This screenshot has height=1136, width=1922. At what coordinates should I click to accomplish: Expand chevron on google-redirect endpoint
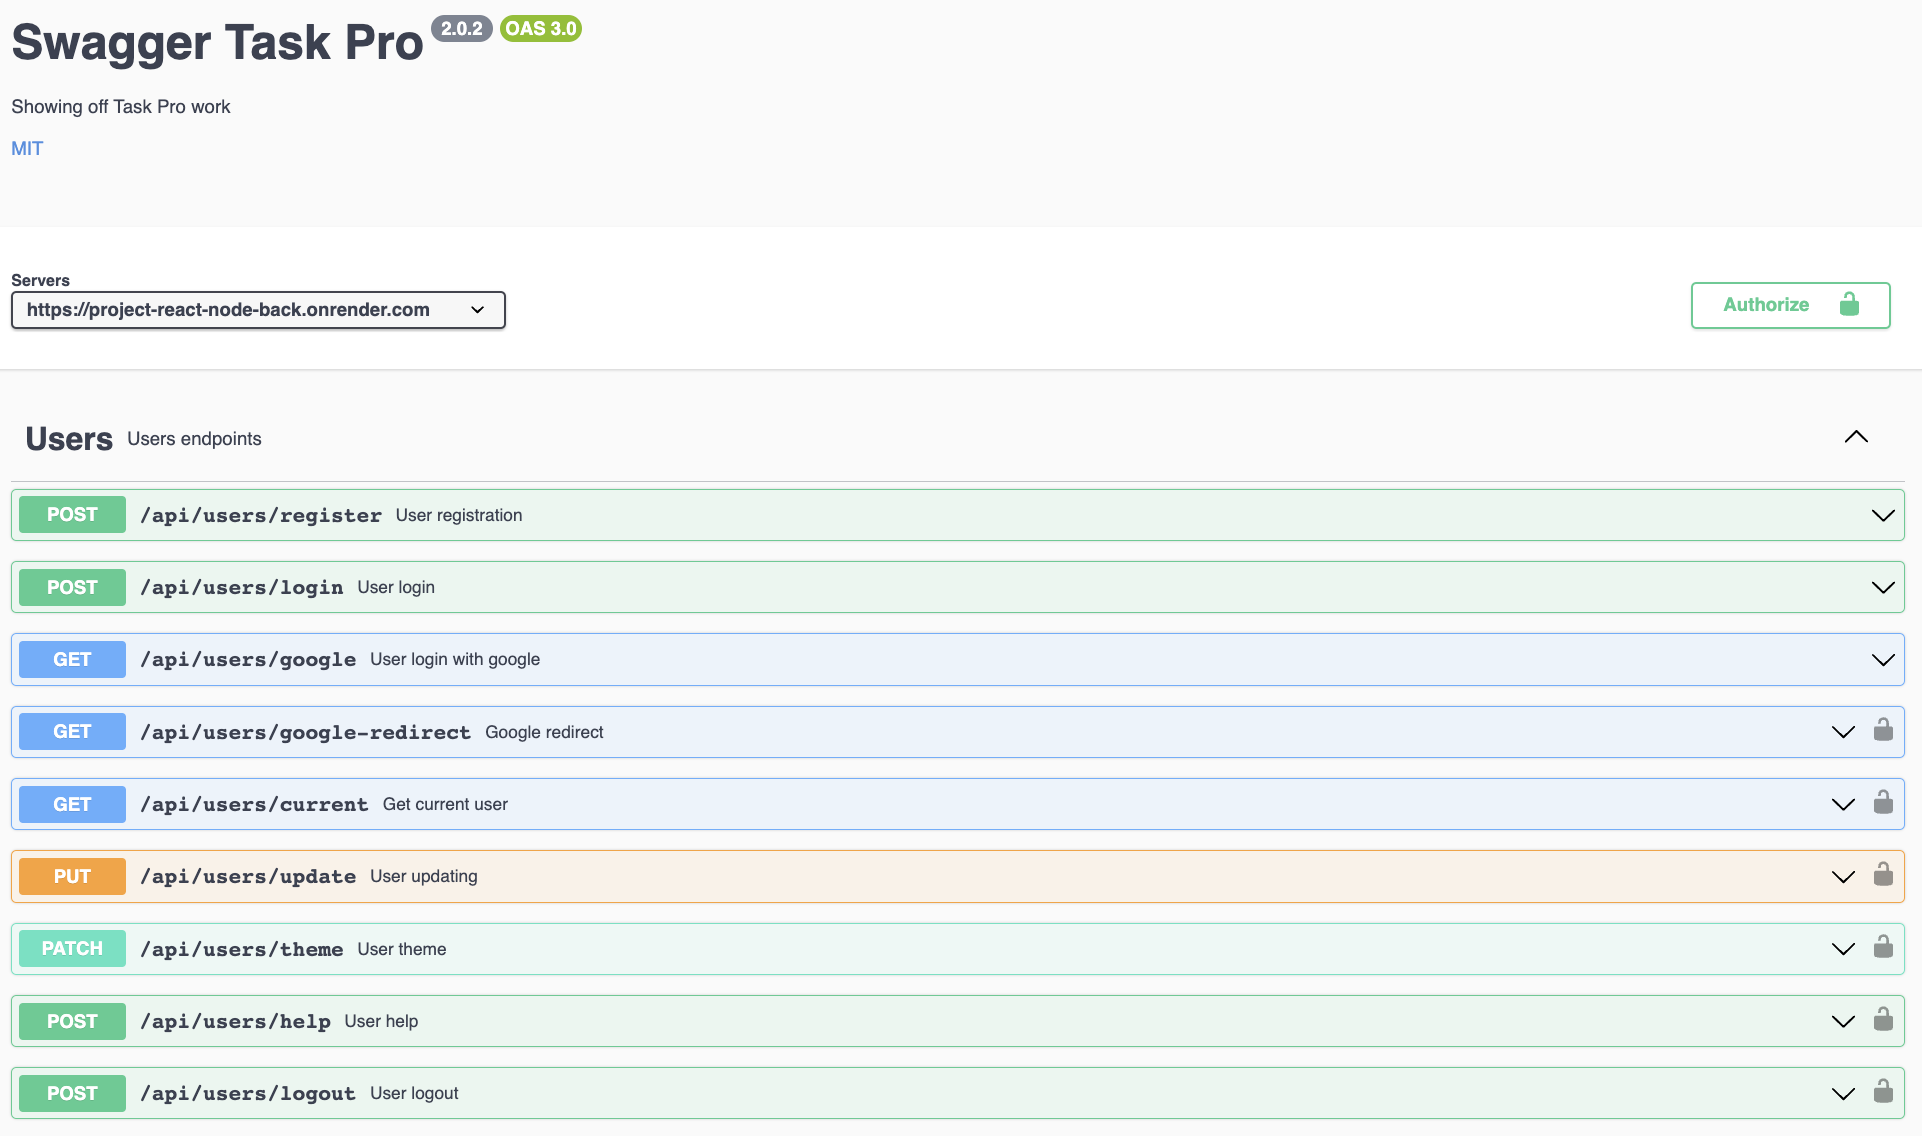(1843, 732)
